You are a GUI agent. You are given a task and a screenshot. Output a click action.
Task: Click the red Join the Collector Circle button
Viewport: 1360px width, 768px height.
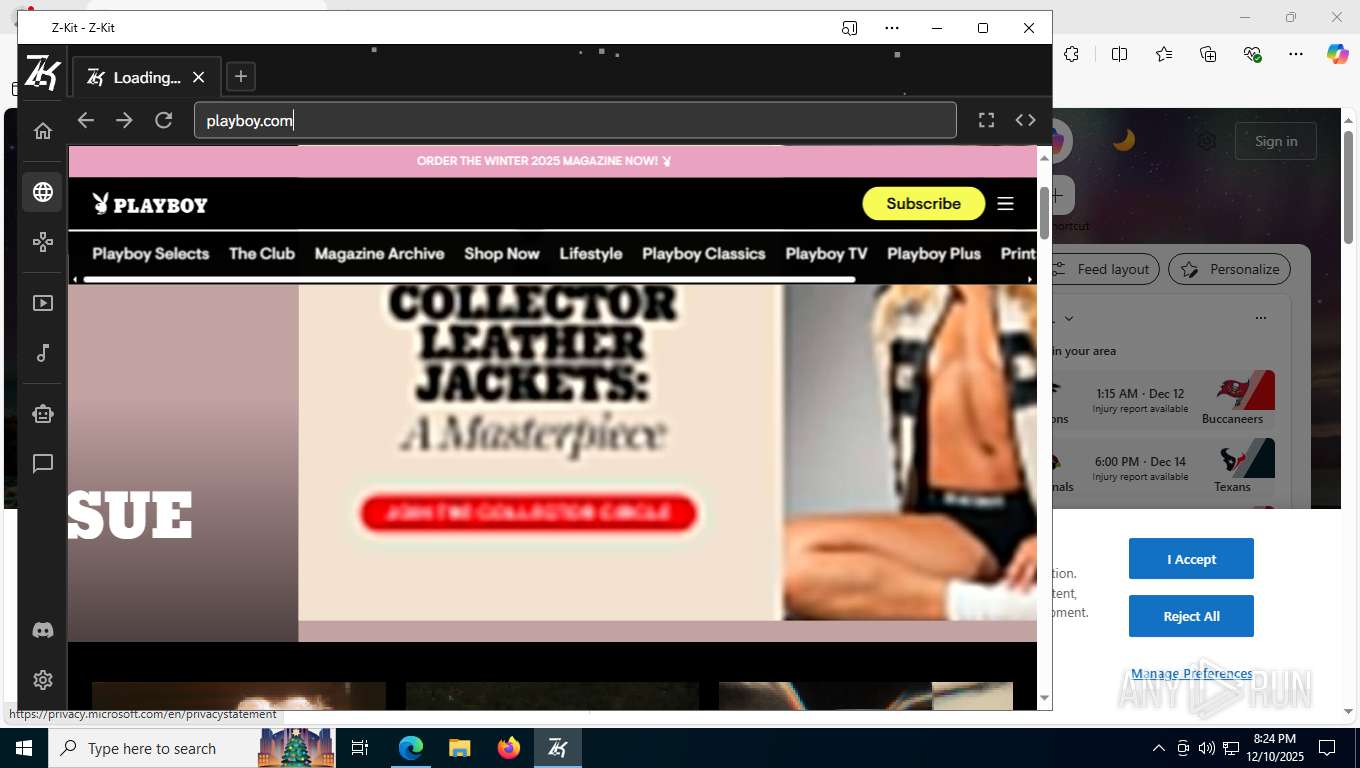point(527,512)
